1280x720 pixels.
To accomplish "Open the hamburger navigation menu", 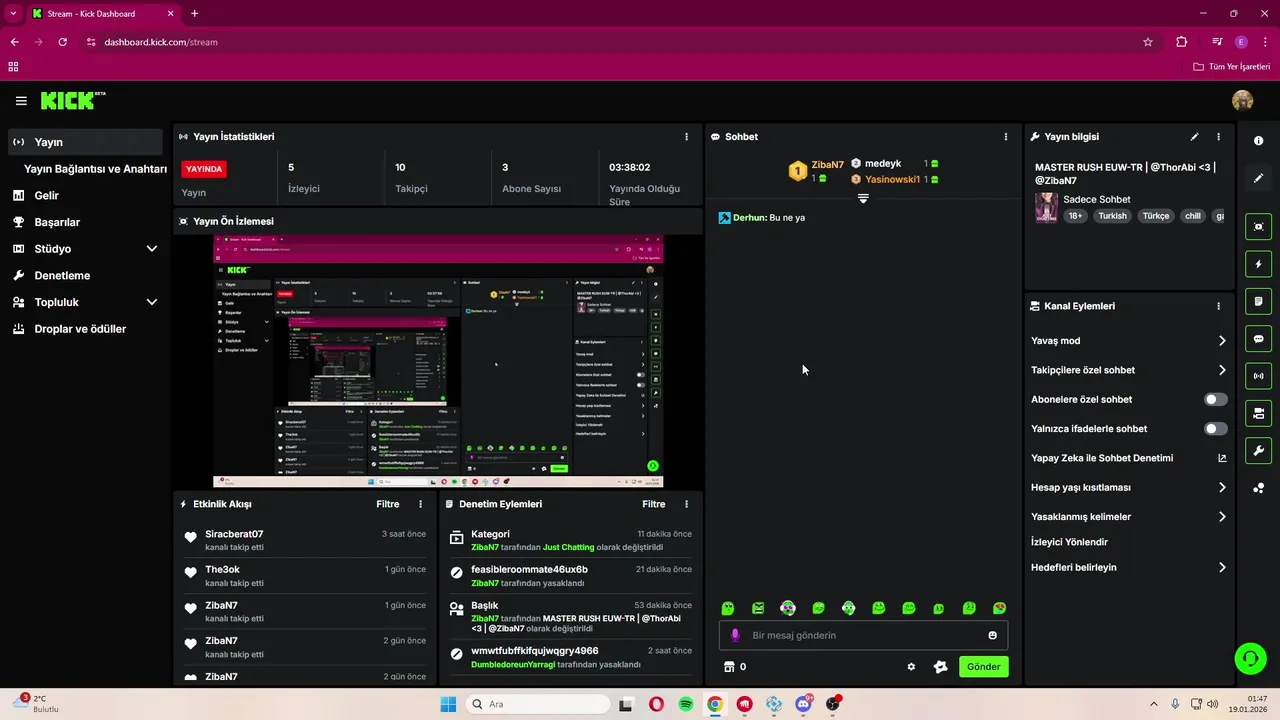I will [x=21, y=101].
